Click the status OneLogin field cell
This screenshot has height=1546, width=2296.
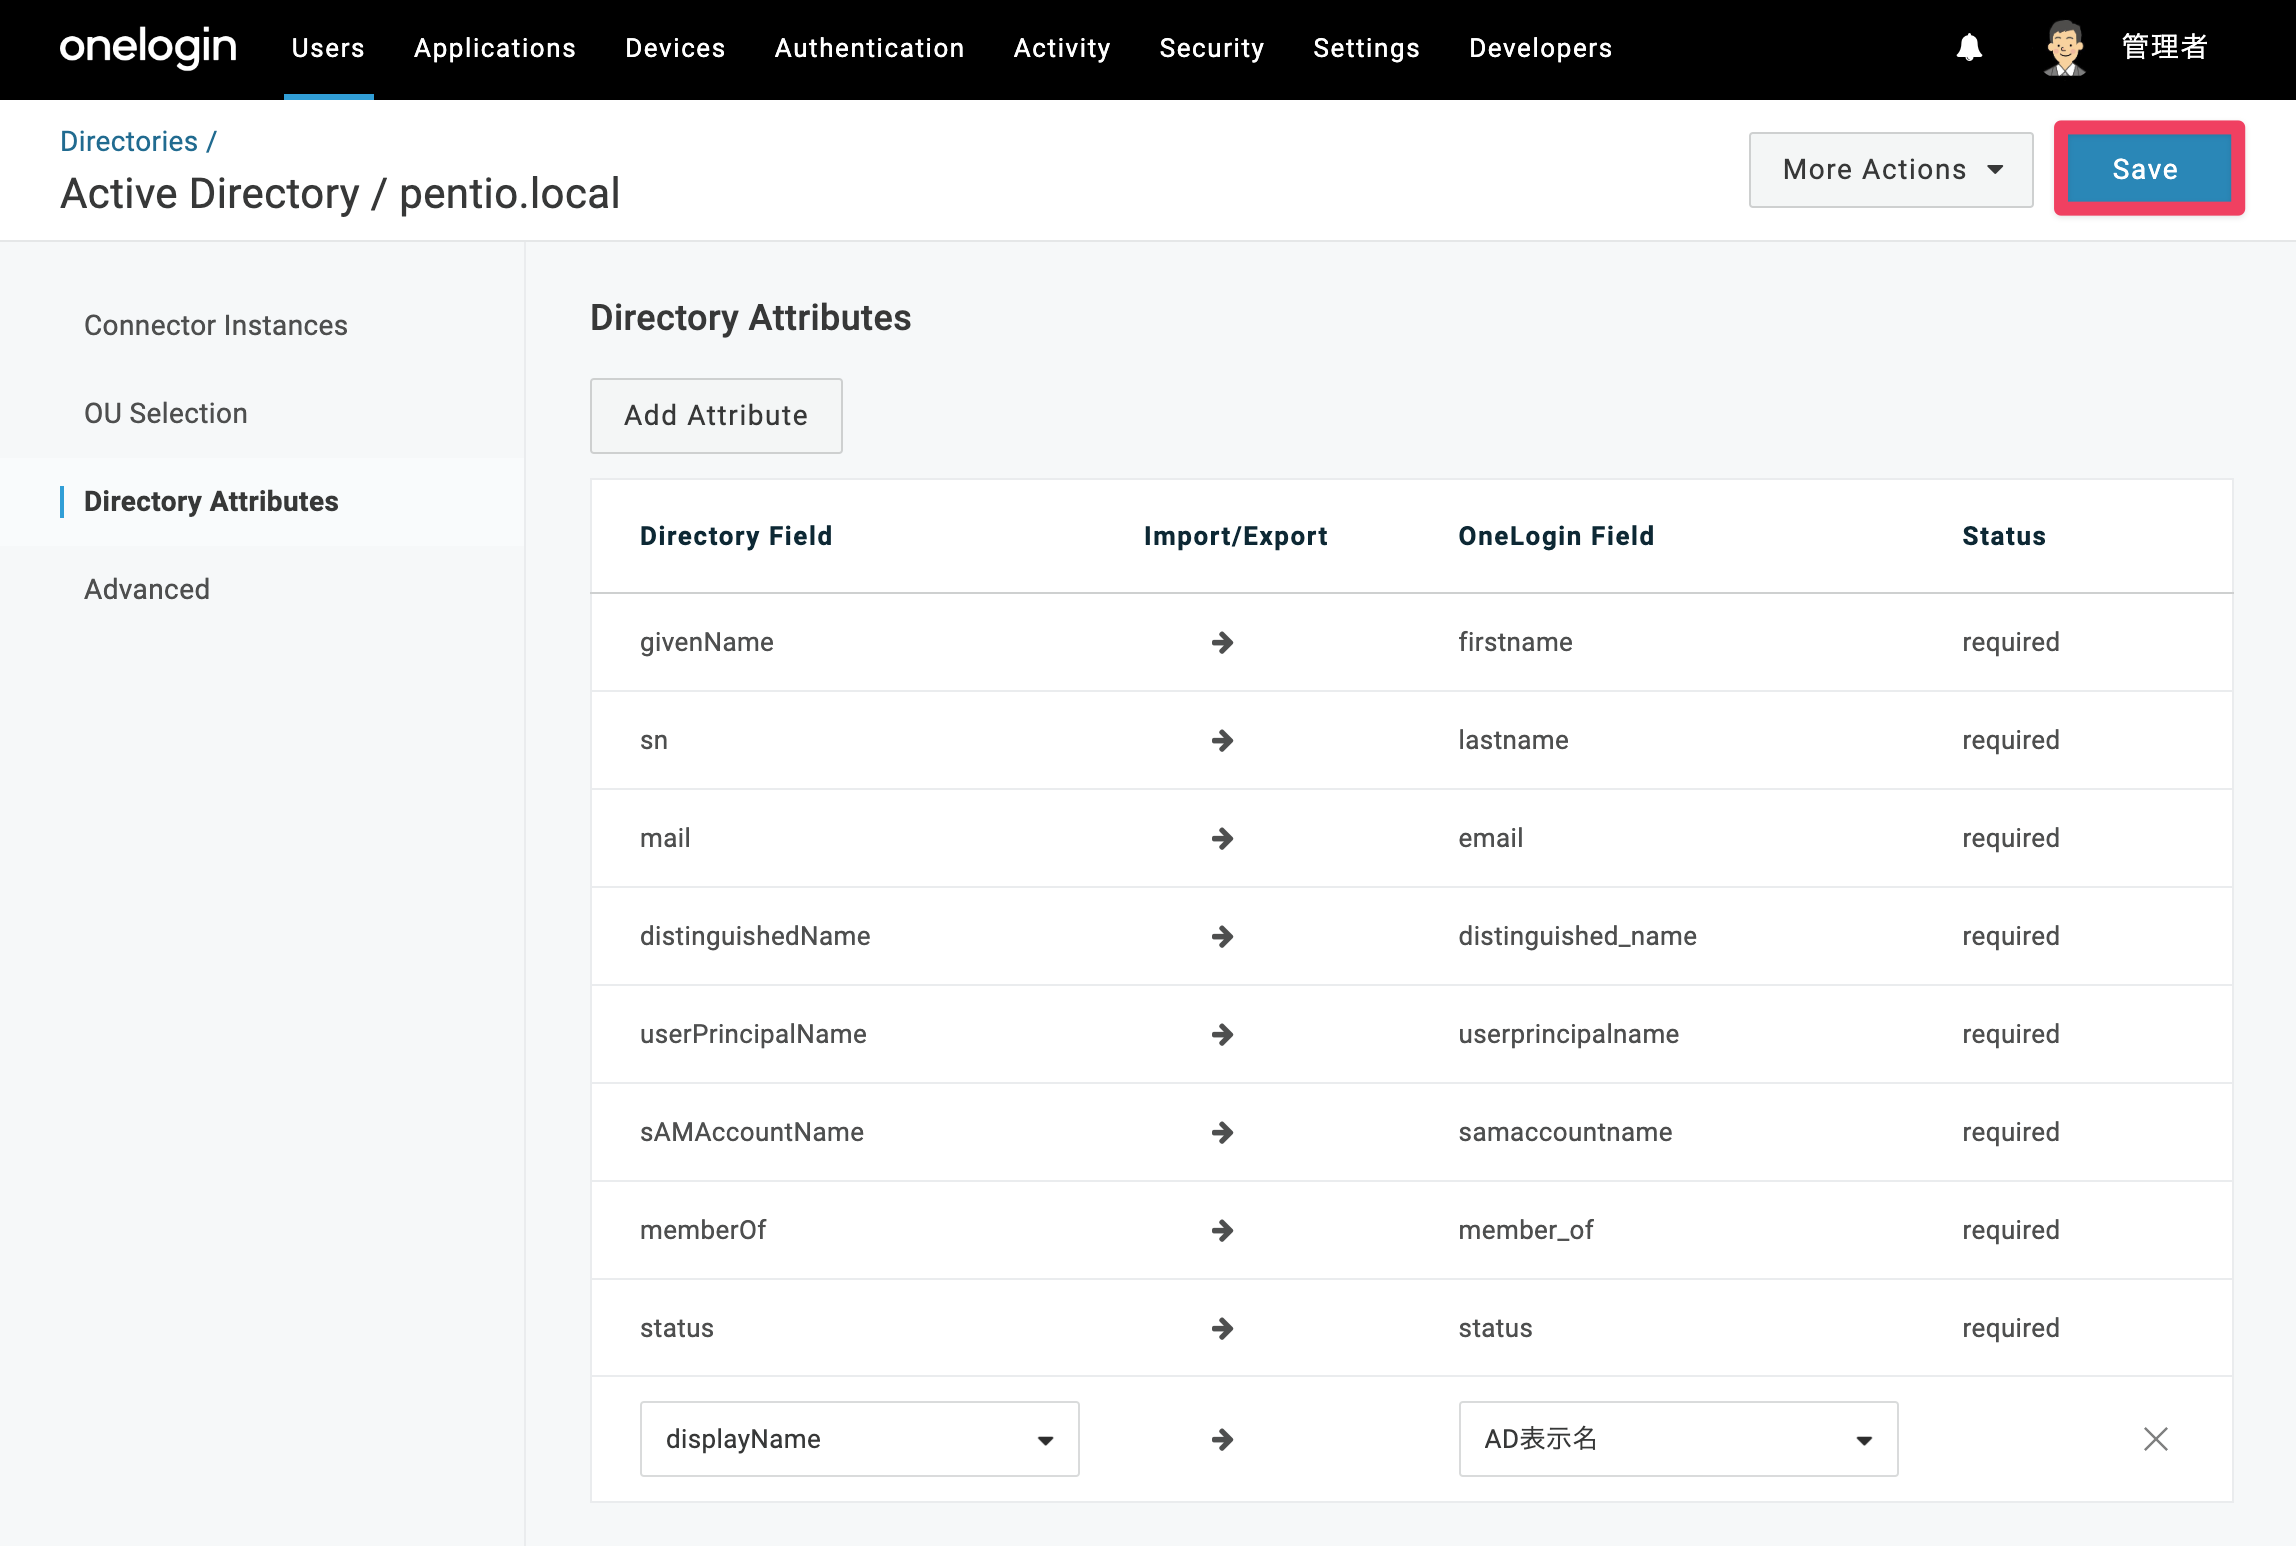click(1495, 1328)
